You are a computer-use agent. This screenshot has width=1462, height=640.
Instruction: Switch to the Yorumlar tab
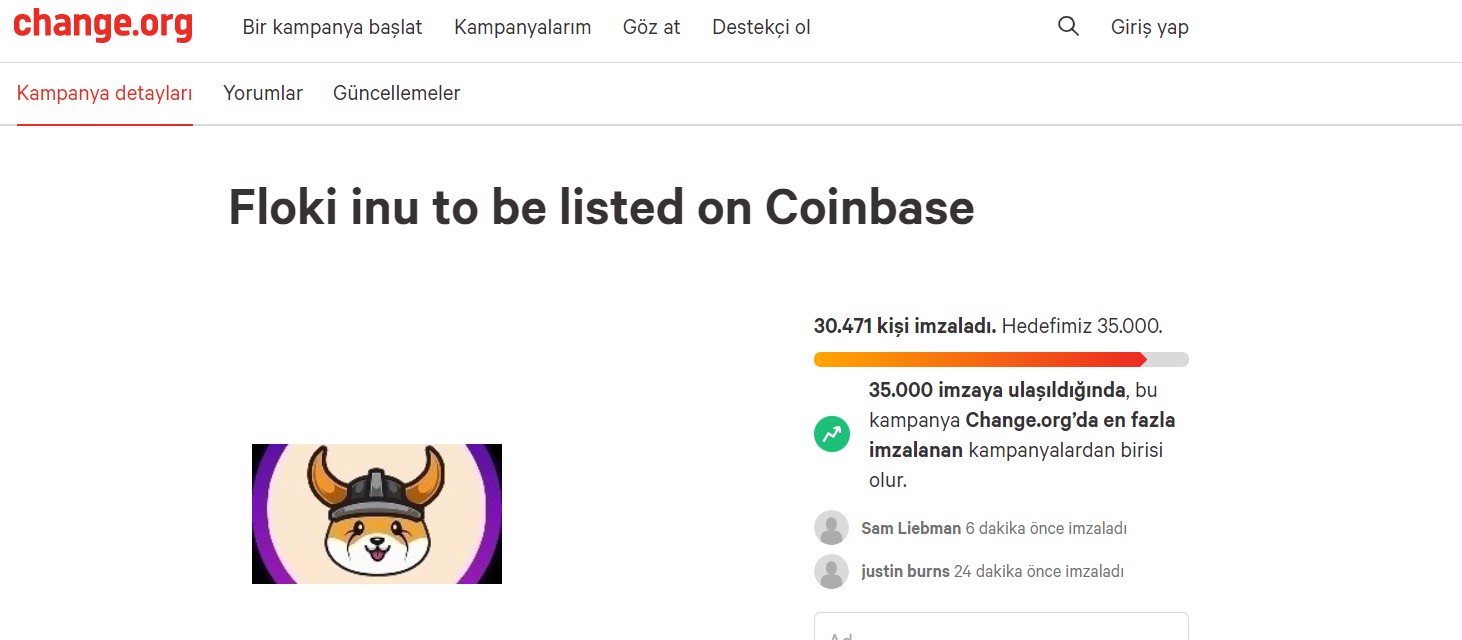tap(263, 93)
